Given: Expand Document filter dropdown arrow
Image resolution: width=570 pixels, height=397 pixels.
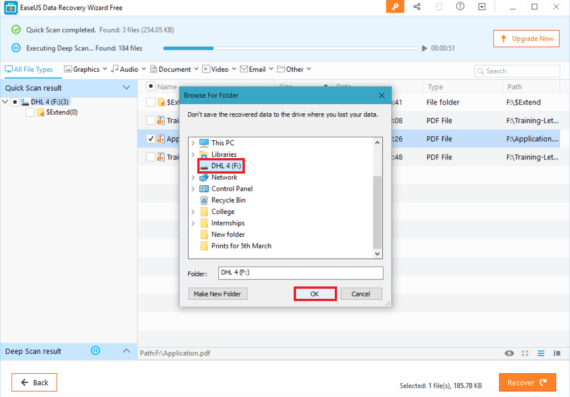Looking at the screenshot, I should point(196,69).
